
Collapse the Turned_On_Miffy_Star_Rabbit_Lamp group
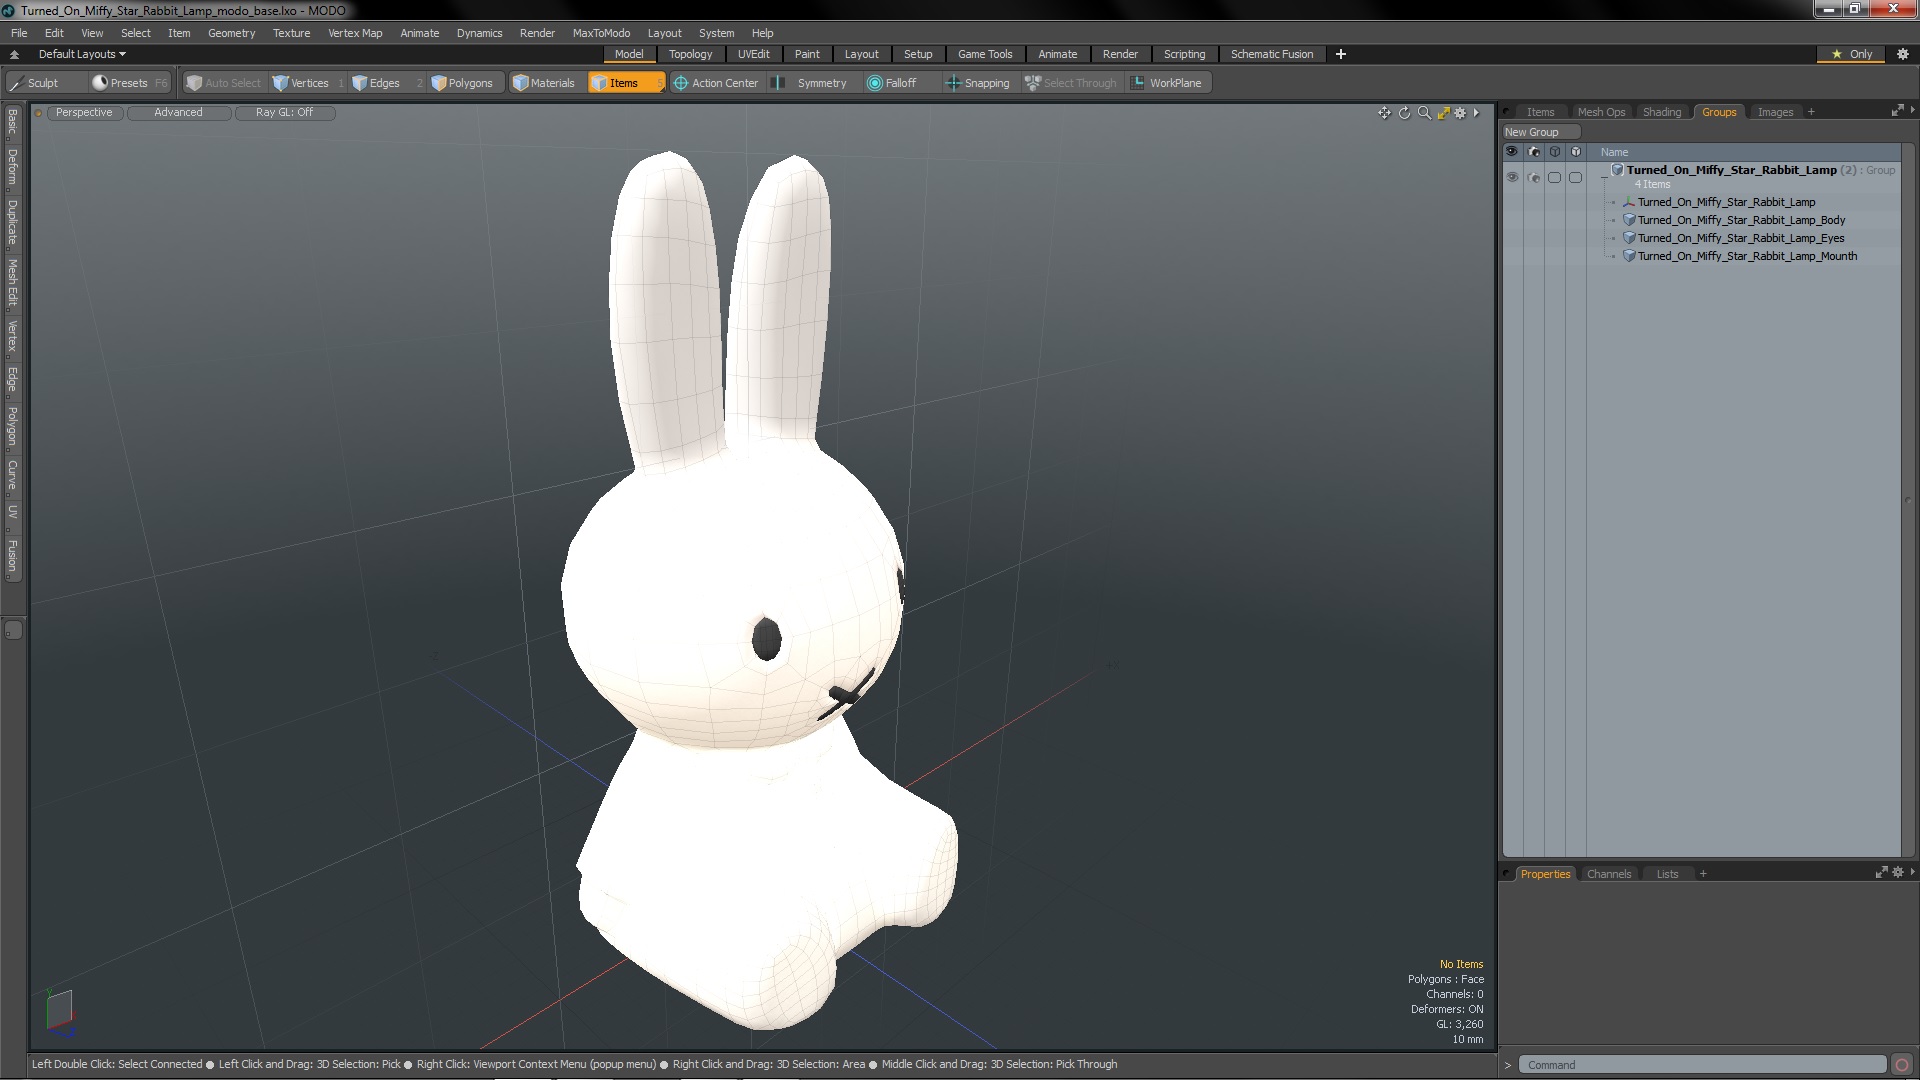pos(1605,175)
